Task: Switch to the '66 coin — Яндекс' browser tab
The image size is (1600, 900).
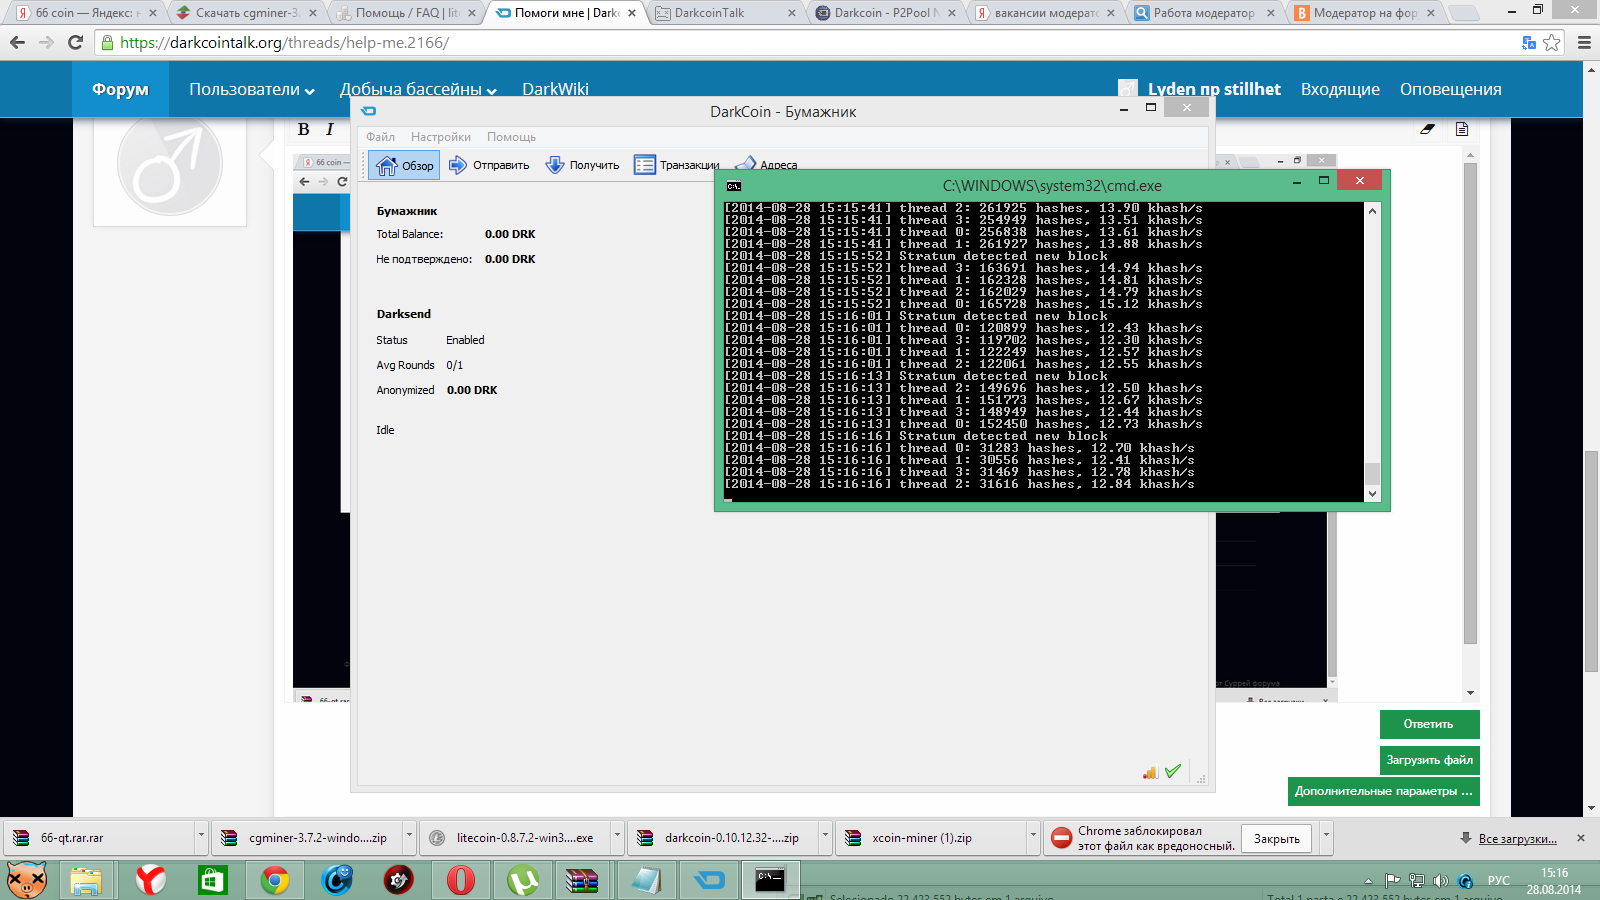Action: pyautogui.click(x=87, y=13)
